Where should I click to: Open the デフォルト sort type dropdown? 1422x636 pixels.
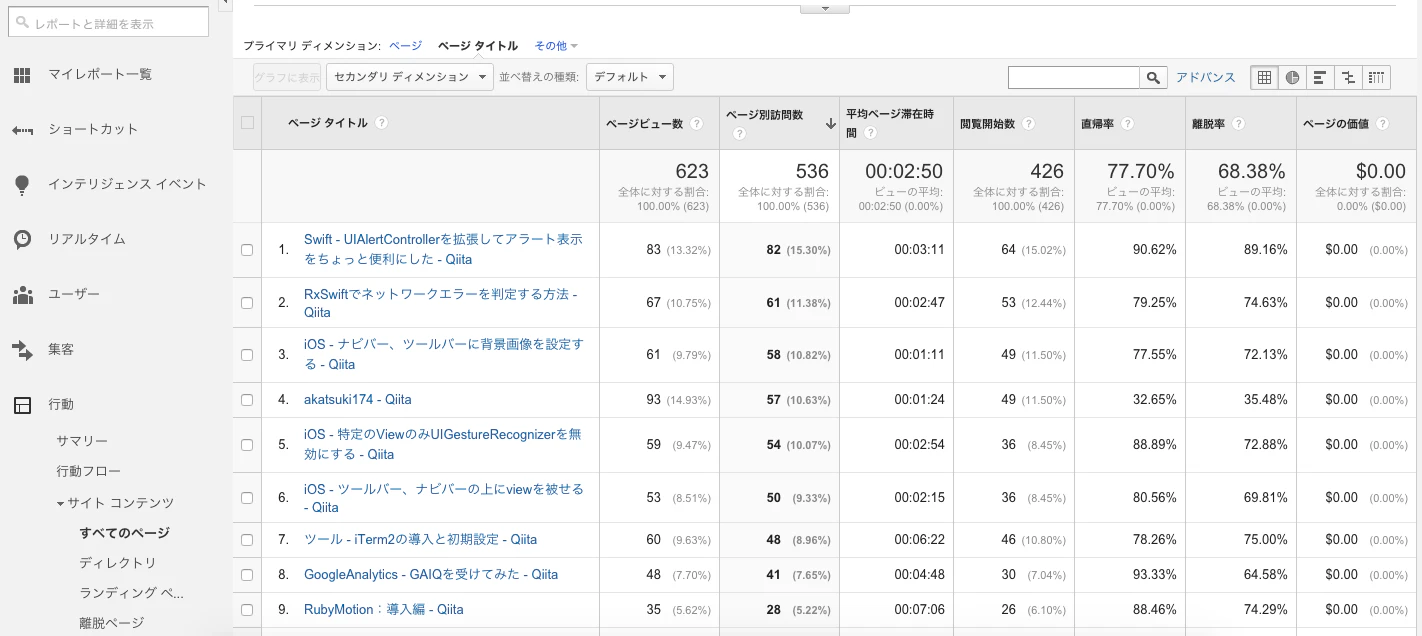pyautogui.click(x=630, y=77)
